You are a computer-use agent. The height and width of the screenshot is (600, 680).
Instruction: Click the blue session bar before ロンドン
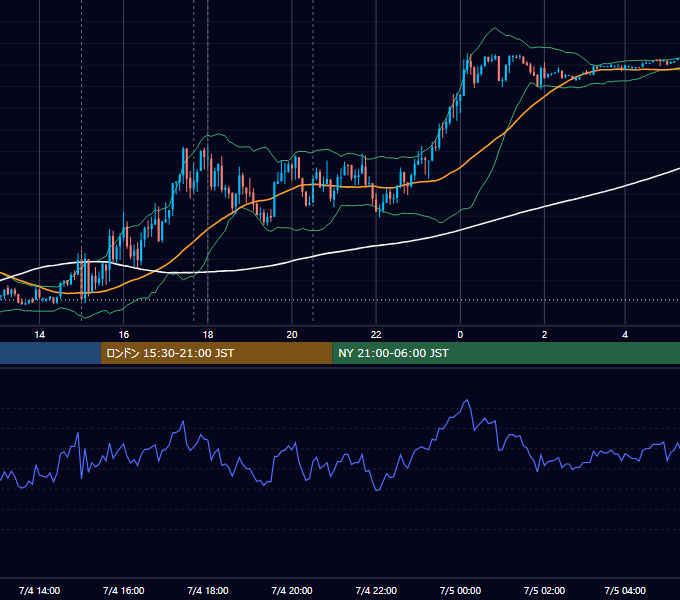50,353
